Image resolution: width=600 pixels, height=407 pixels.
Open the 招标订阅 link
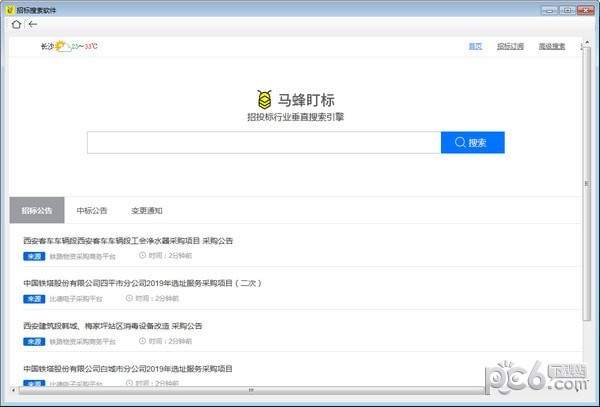pyautogui.click(x=510, y=46)
